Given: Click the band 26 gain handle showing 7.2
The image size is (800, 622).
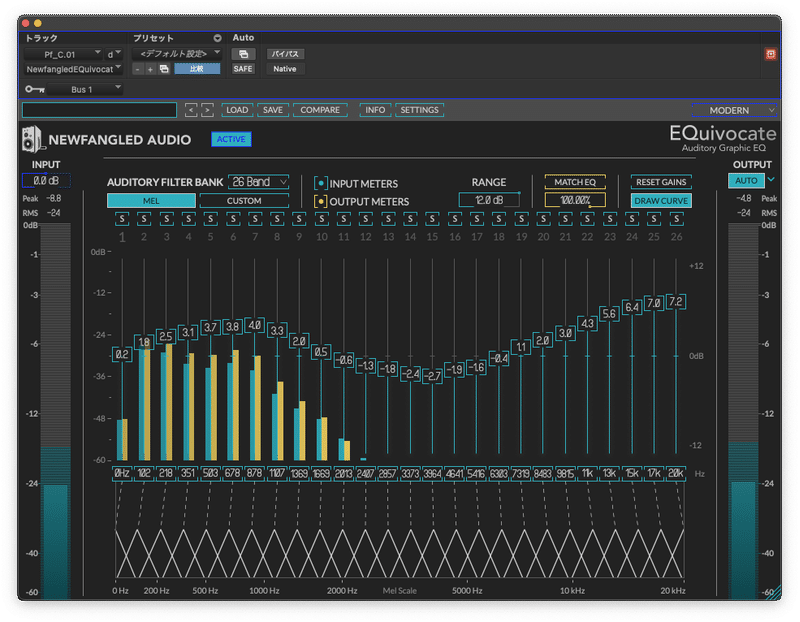Looking at the screenshot, I should click(676, 302).
